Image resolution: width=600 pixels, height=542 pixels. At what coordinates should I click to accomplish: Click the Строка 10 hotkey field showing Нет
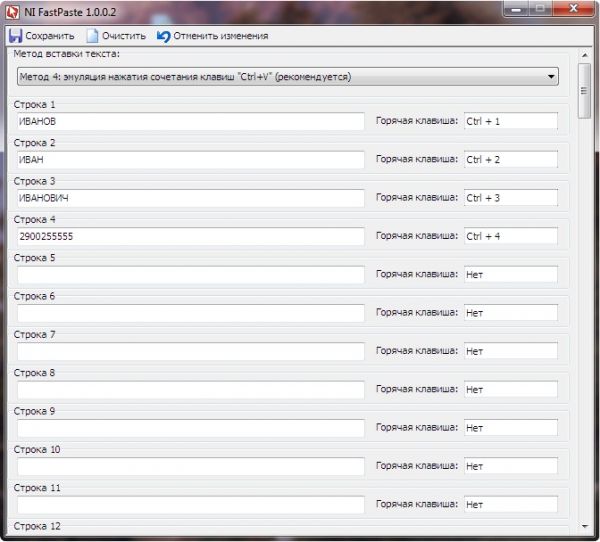tap(511, 466)
